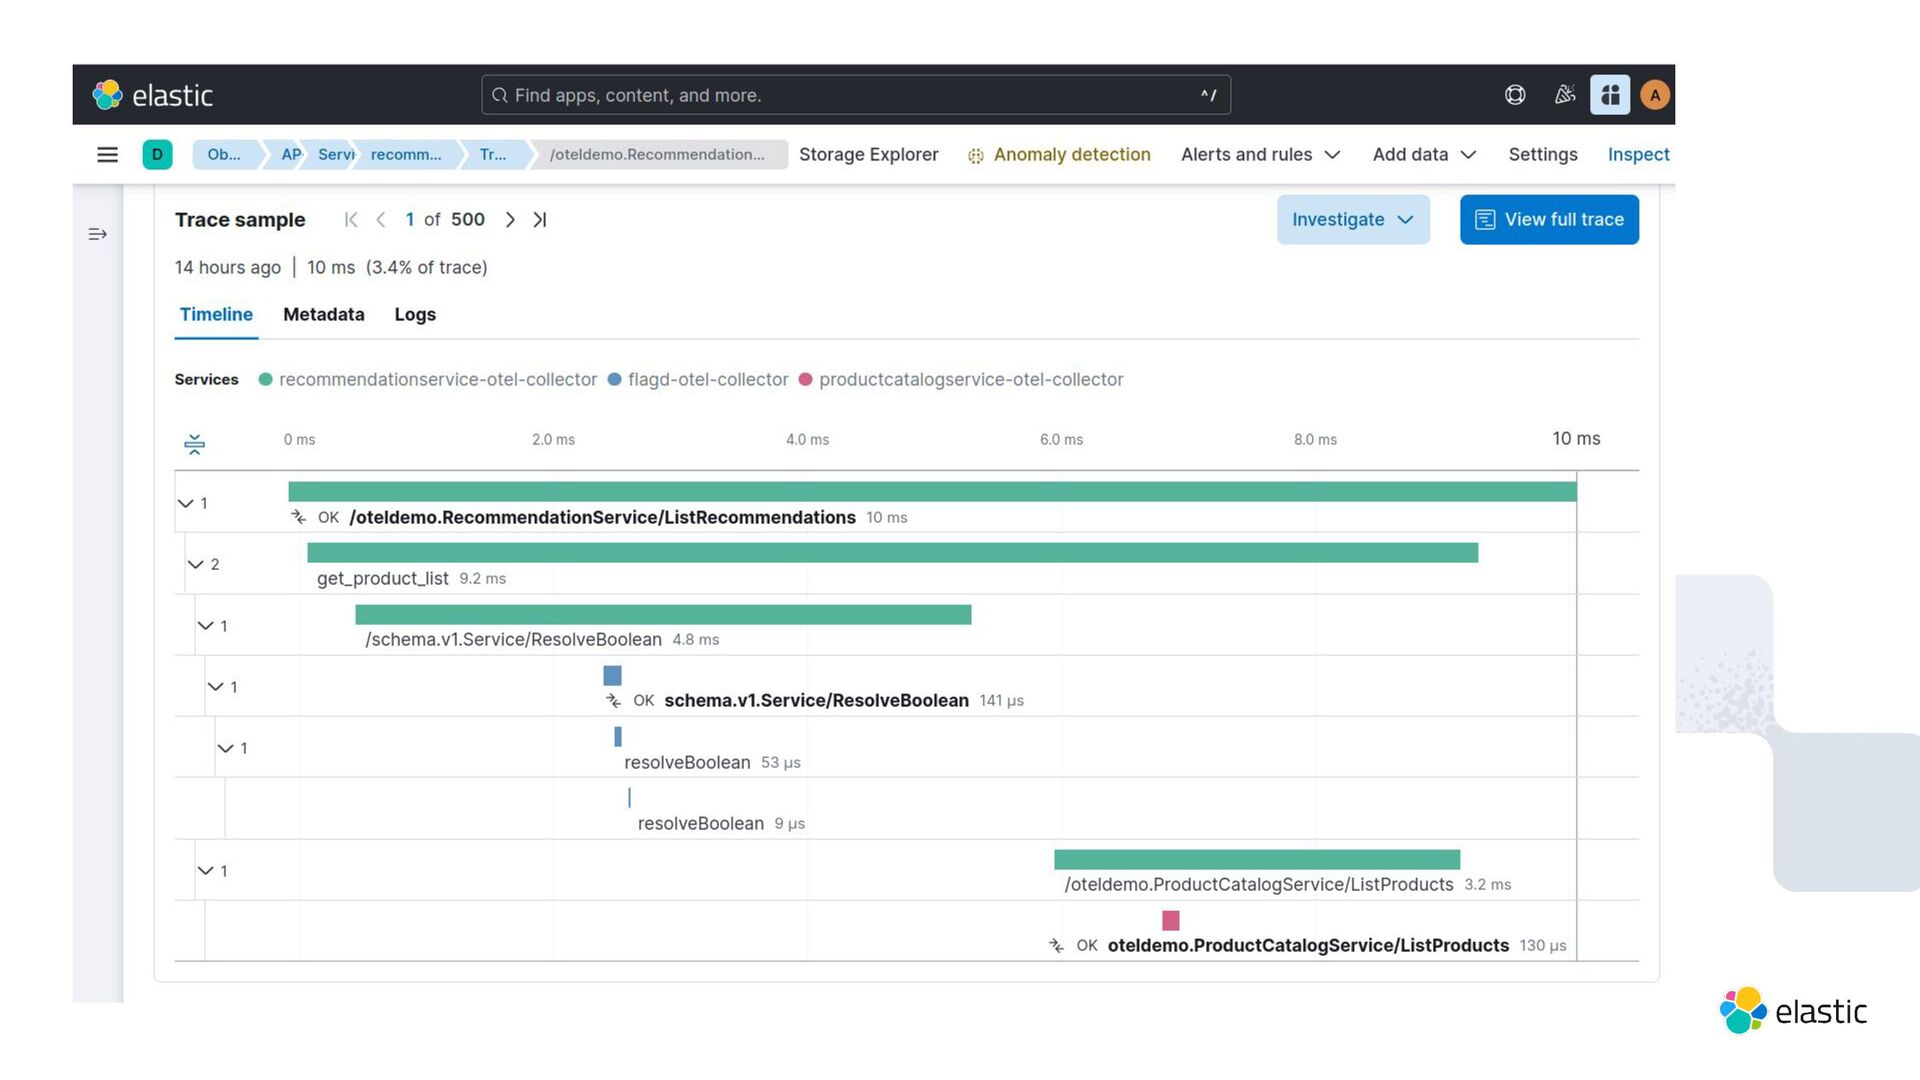Click the Inspect link
1920x1080 pixels.
1638,155
